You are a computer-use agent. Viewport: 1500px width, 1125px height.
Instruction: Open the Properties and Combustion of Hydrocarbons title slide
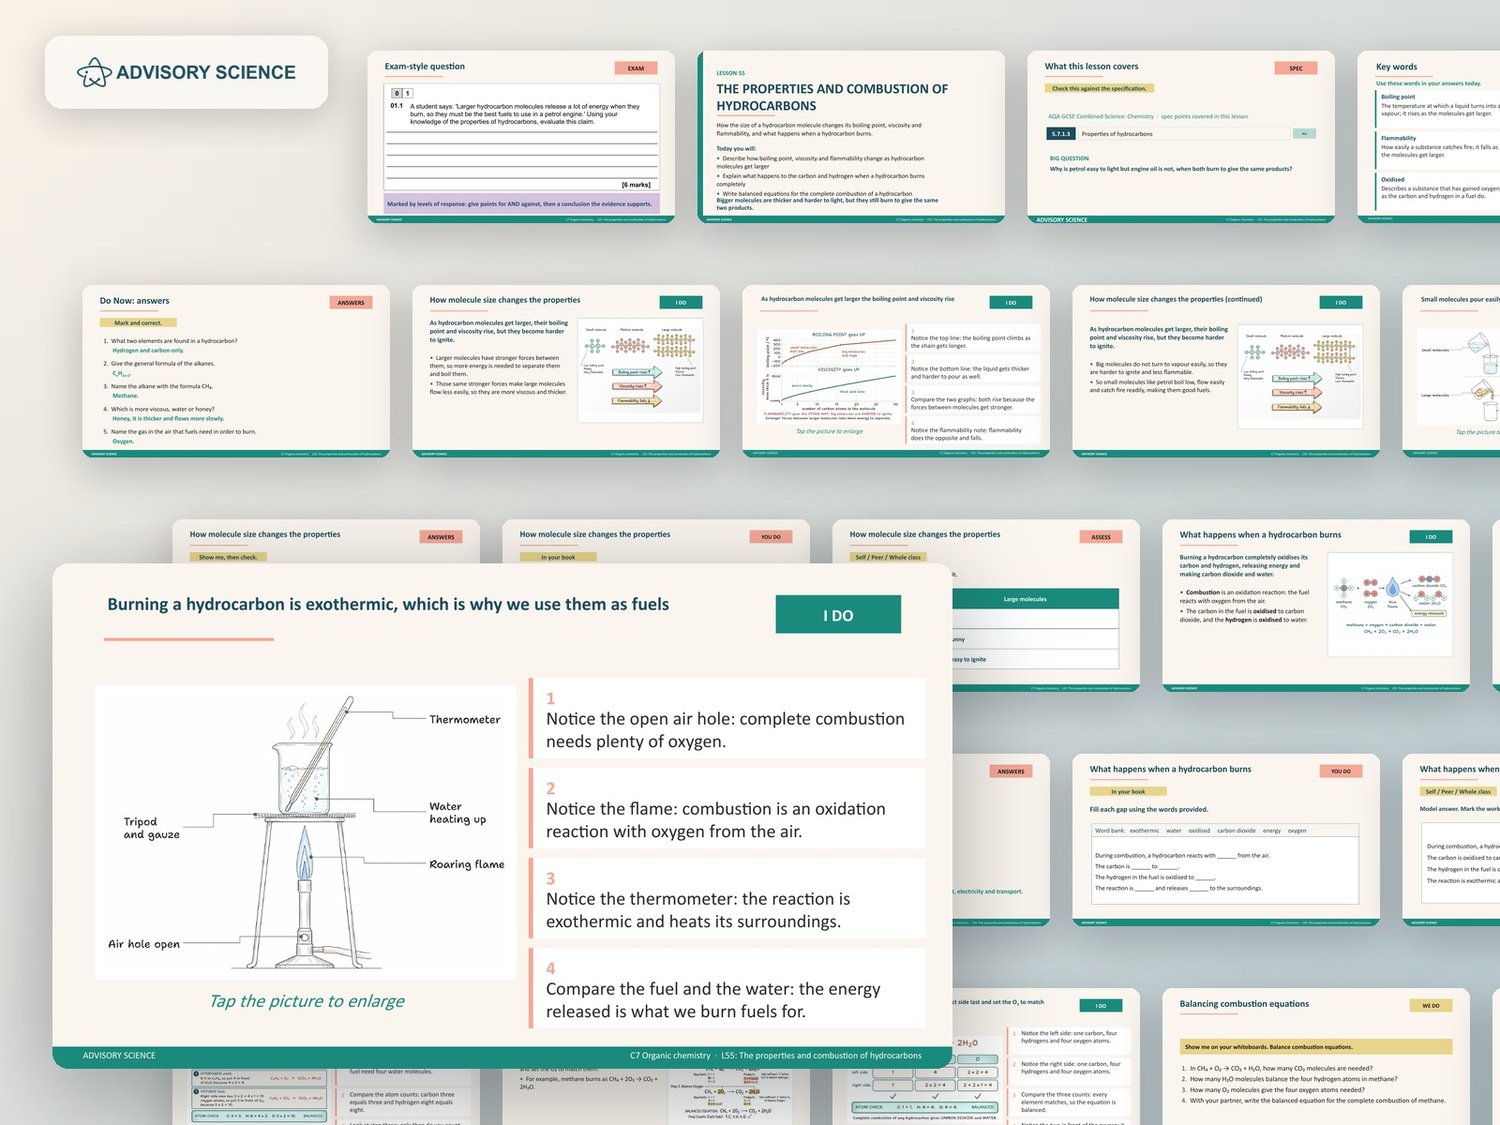click(x=851, y=137)
